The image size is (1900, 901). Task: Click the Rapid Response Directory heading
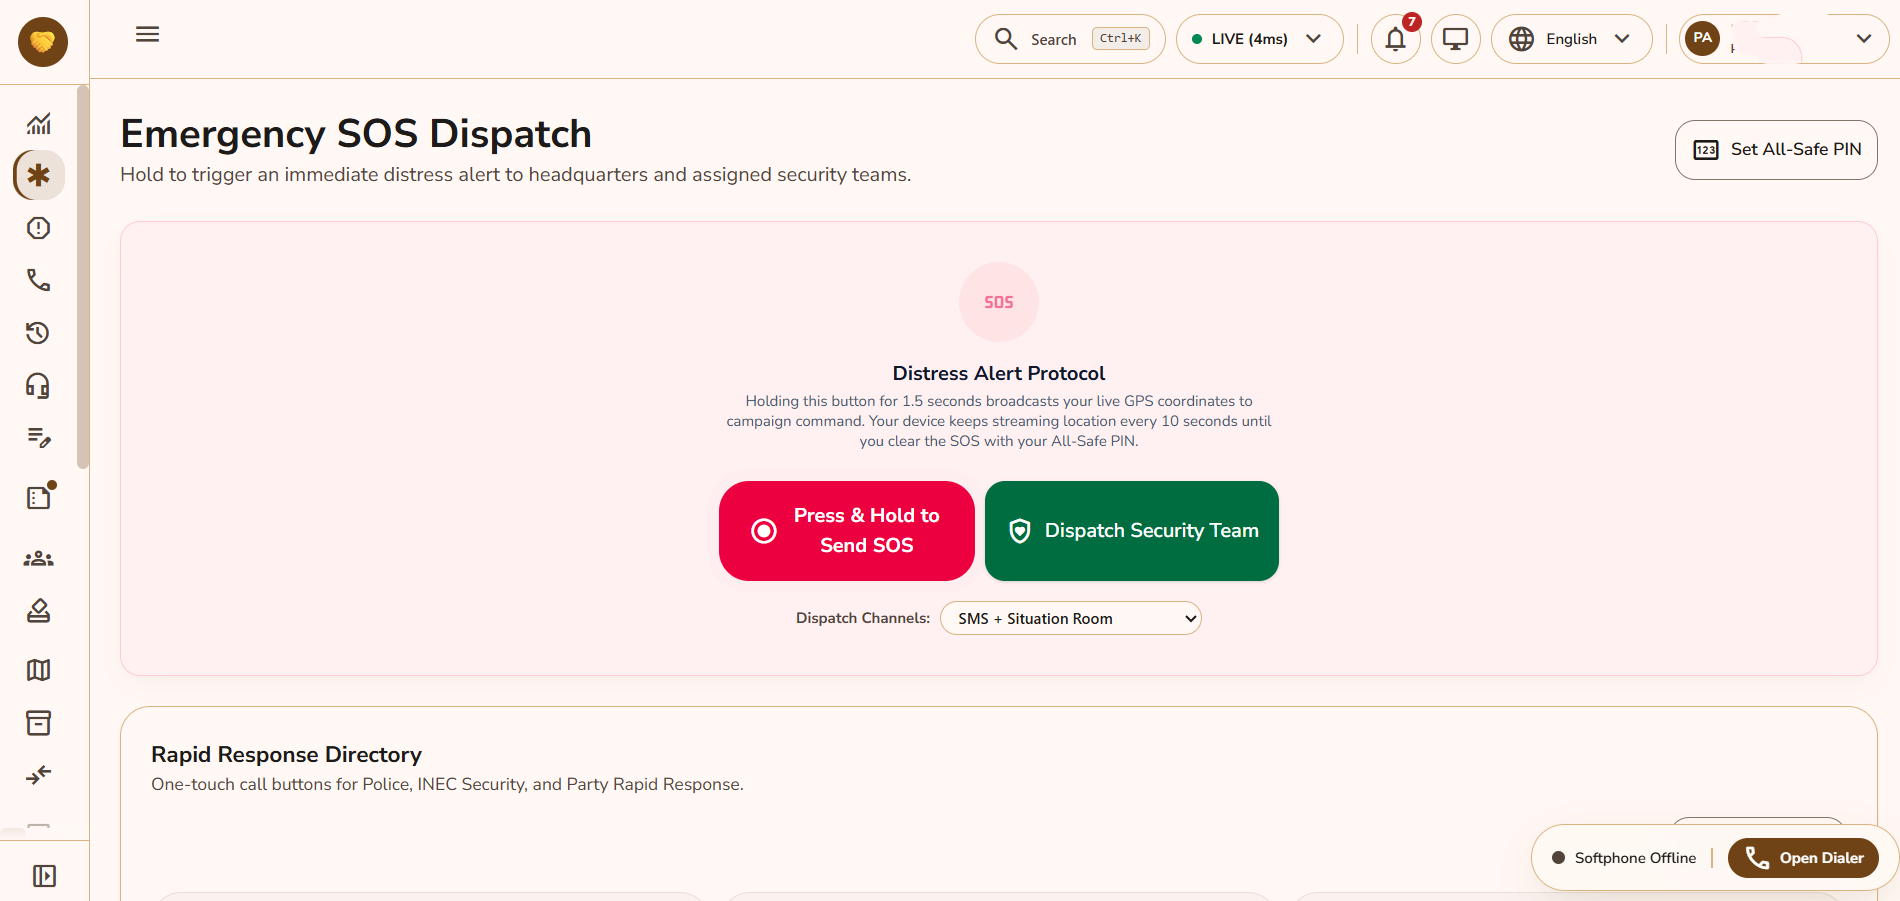(286, 754)
